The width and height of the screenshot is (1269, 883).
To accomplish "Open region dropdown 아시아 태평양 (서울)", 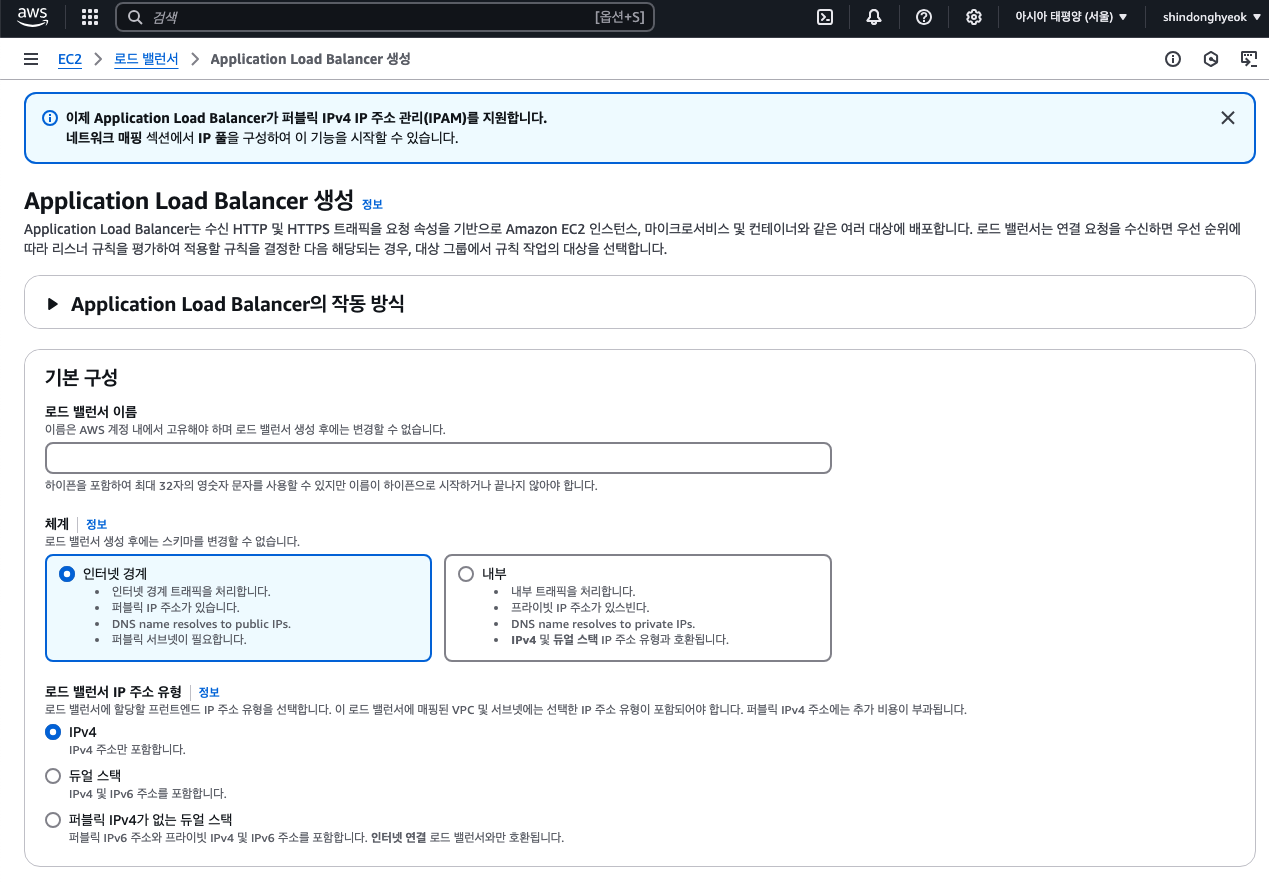I will (1070, 17).
